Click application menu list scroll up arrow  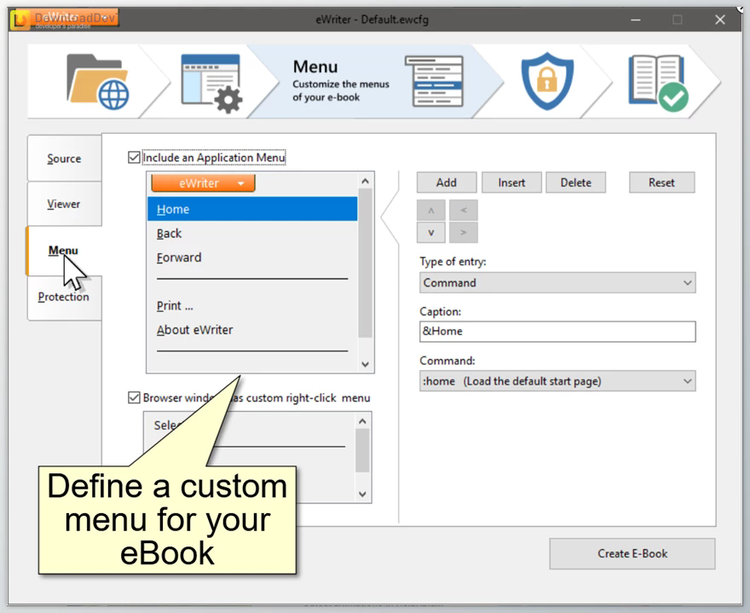click(x=365, y=181)
